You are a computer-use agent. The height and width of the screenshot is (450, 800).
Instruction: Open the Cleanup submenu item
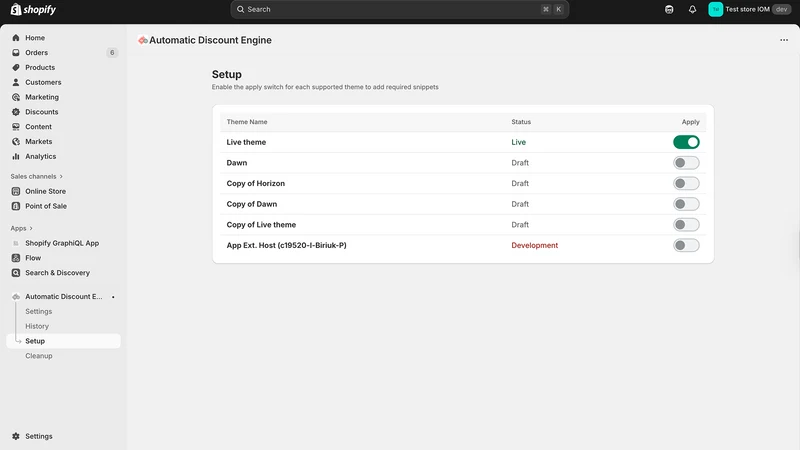coord(39,356)
